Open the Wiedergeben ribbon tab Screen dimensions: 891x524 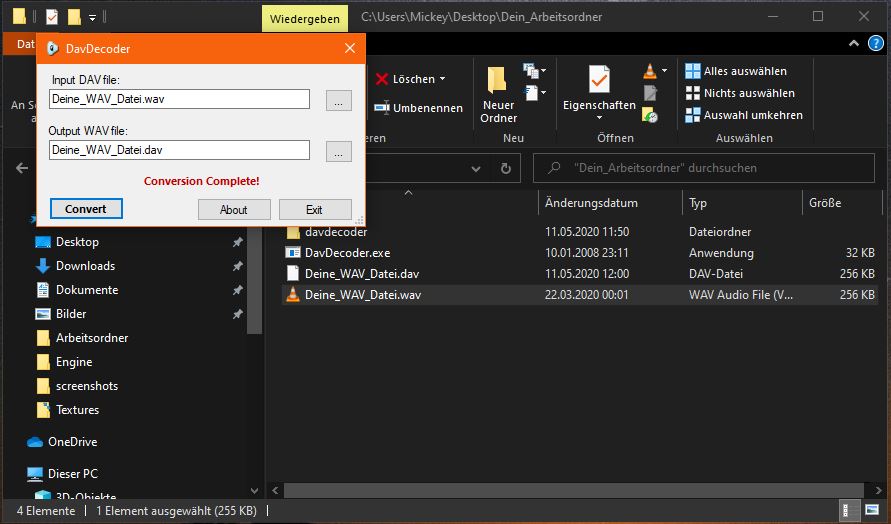point(304,18)
